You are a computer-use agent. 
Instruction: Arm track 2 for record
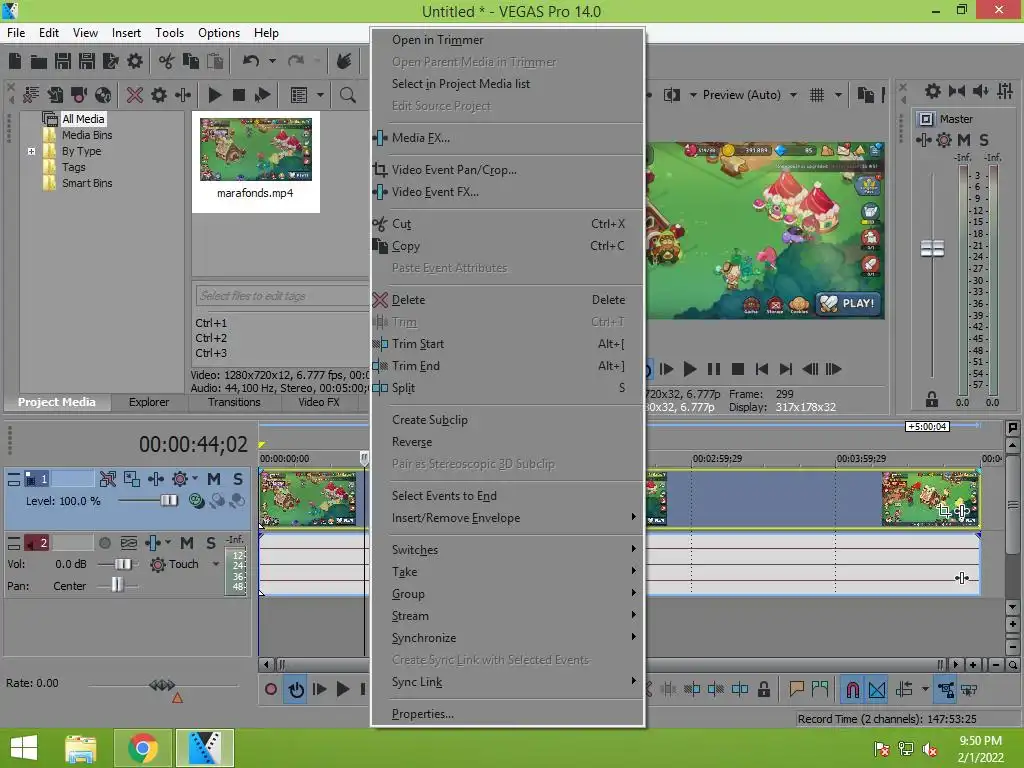click(x=104, y=543)
